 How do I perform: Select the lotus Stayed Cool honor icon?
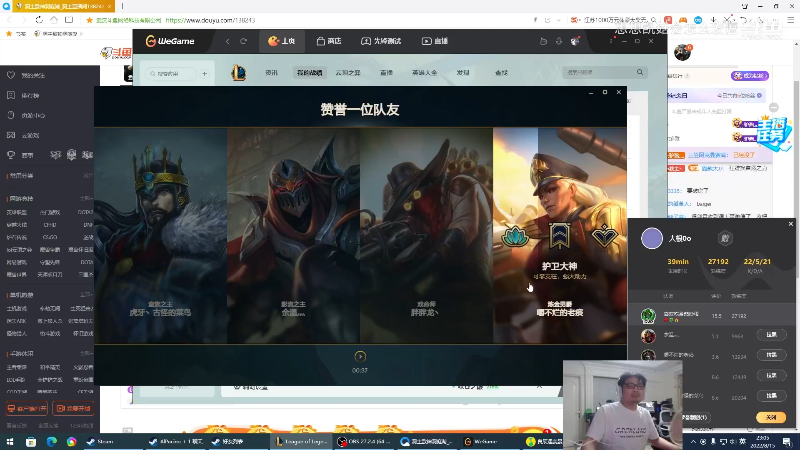(515, 236)
